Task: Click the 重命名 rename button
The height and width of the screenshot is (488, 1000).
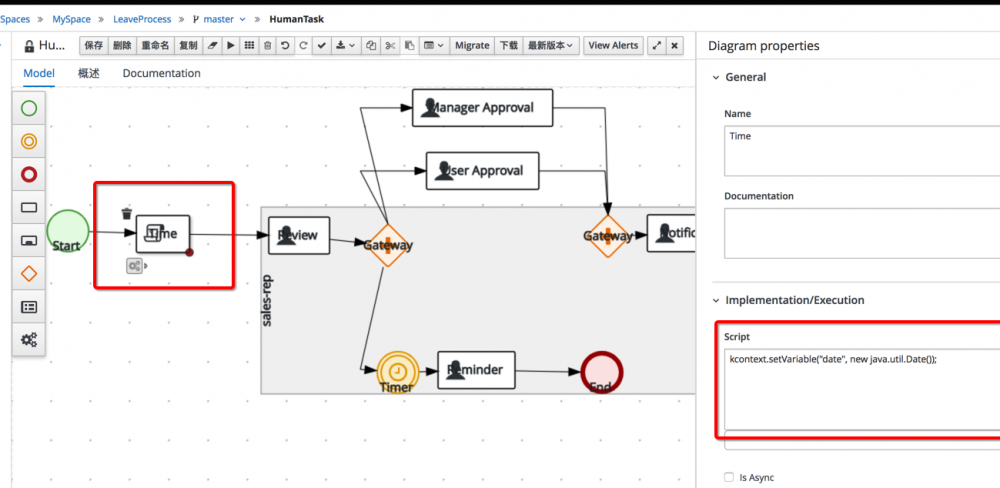Action: coord(156,46)
